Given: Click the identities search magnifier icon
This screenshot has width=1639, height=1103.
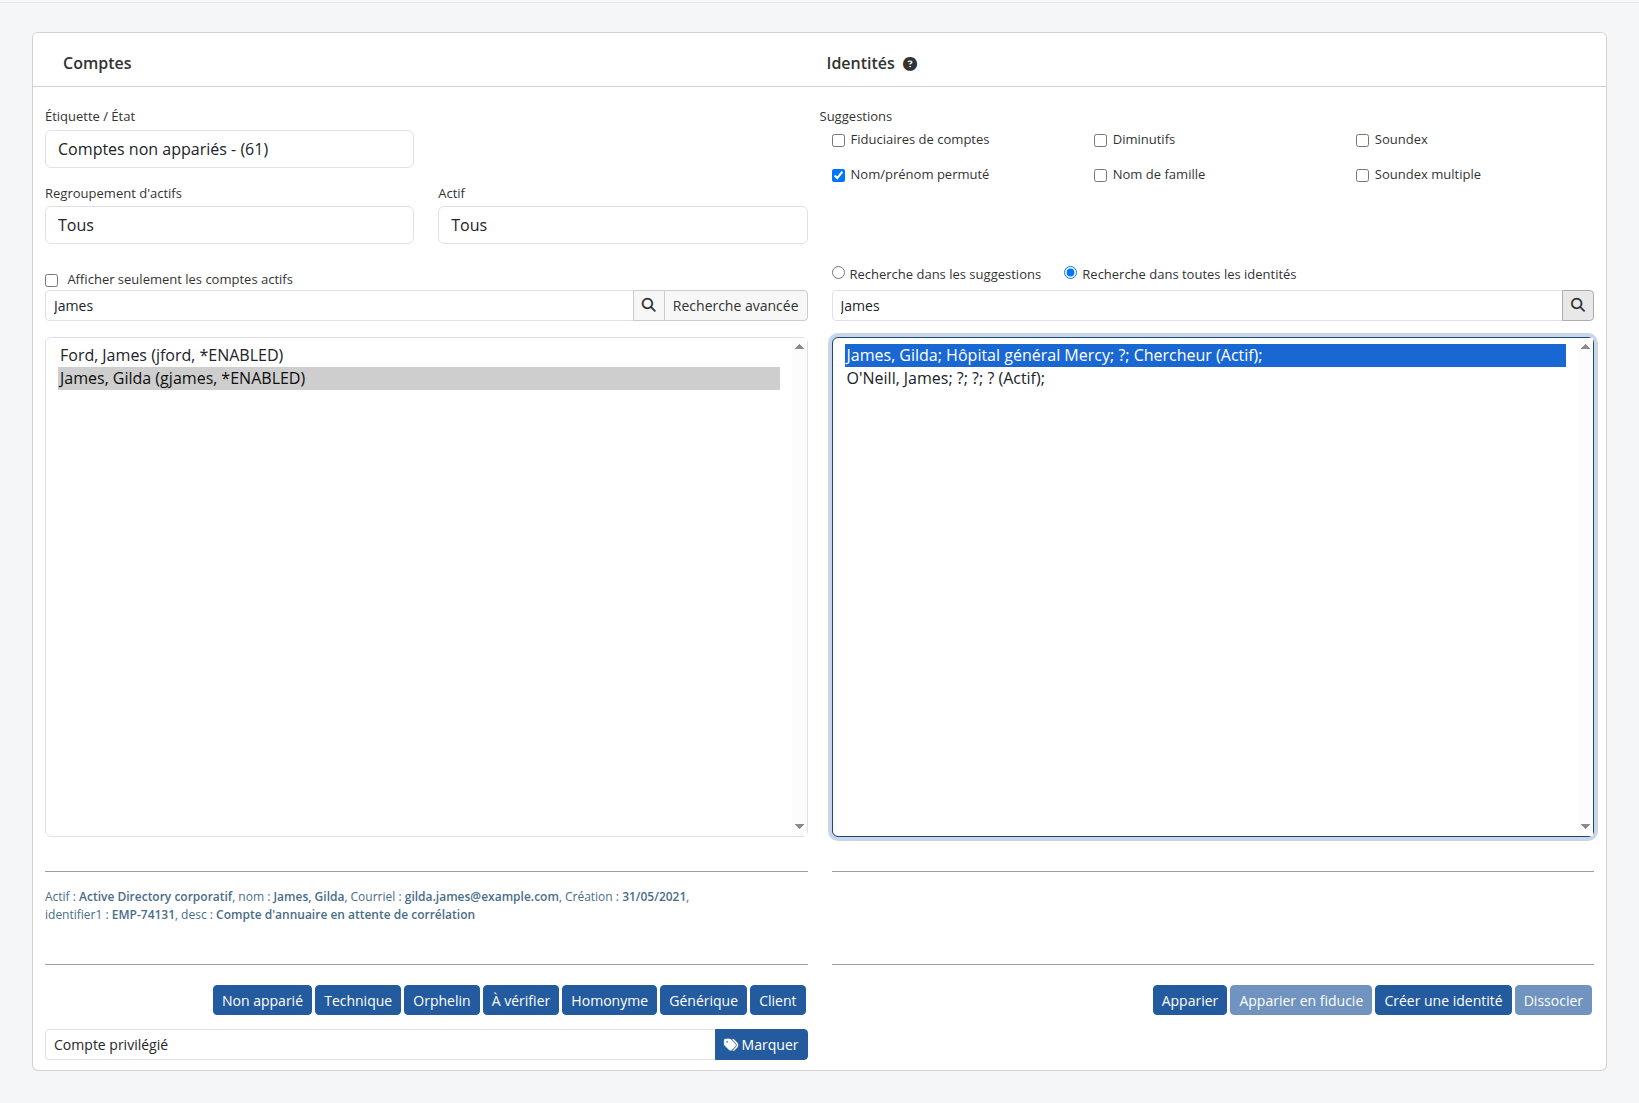Looking at the screenshot, I should (x=1578, y=306).
